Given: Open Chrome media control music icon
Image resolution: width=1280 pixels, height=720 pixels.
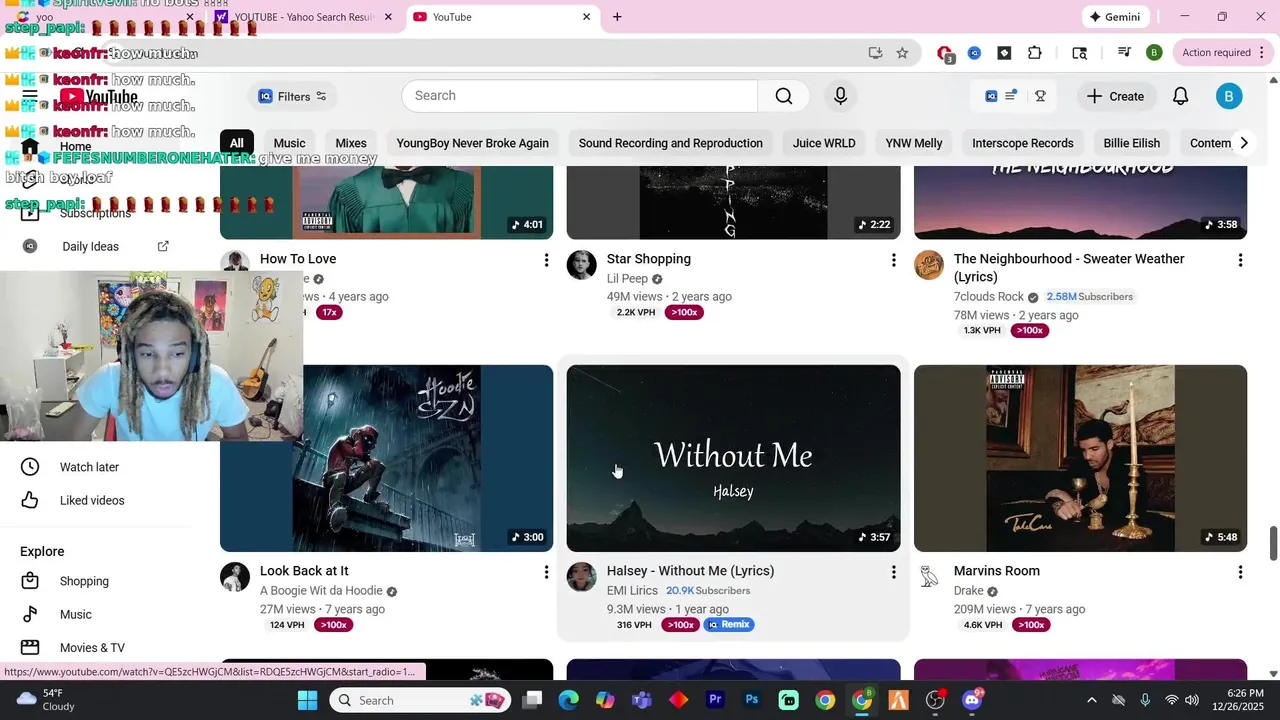Looking at the screenshot, I should (1124, 53).
